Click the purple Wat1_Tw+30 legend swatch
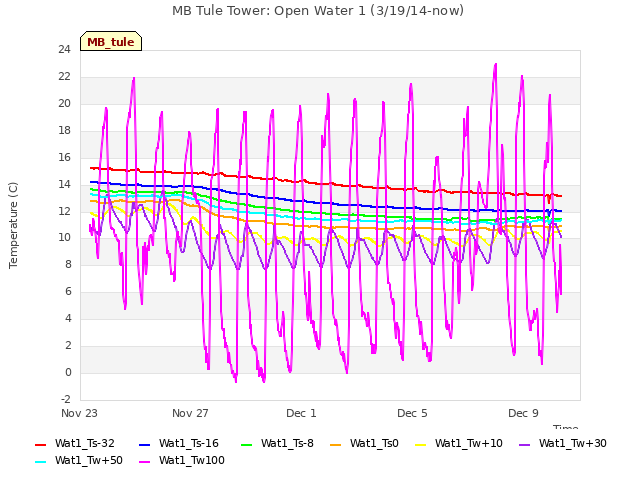This screenshot has height=480, width=640. [524, 444]
